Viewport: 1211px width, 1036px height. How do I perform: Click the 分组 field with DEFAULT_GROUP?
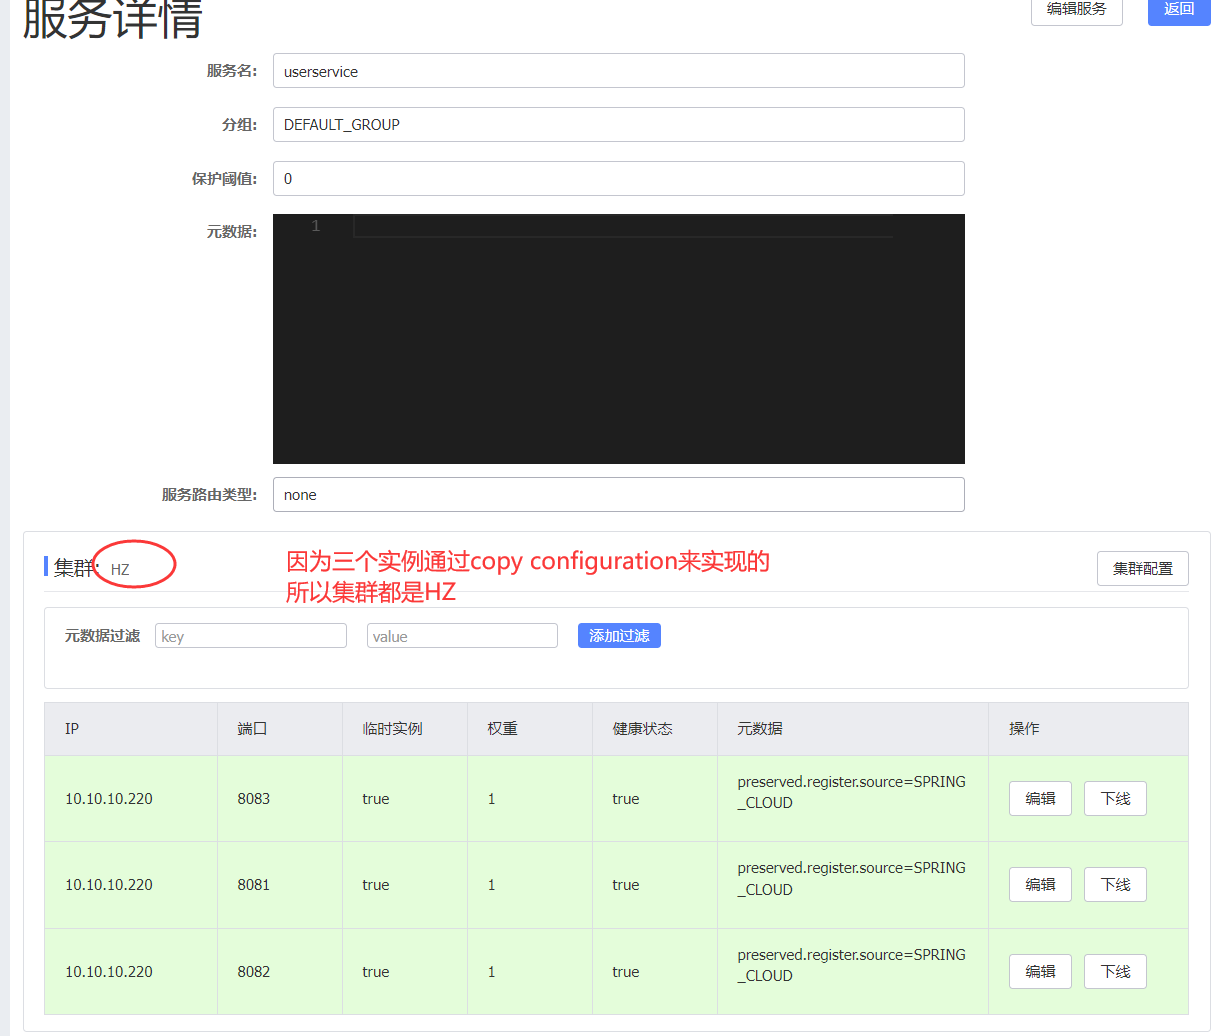(618, 124)
